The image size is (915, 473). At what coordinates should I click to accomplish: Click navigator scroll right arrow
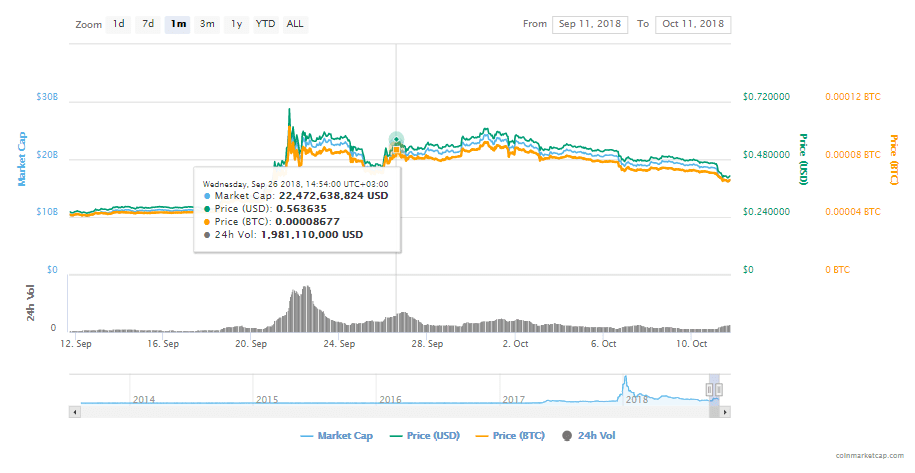(726, 411)
